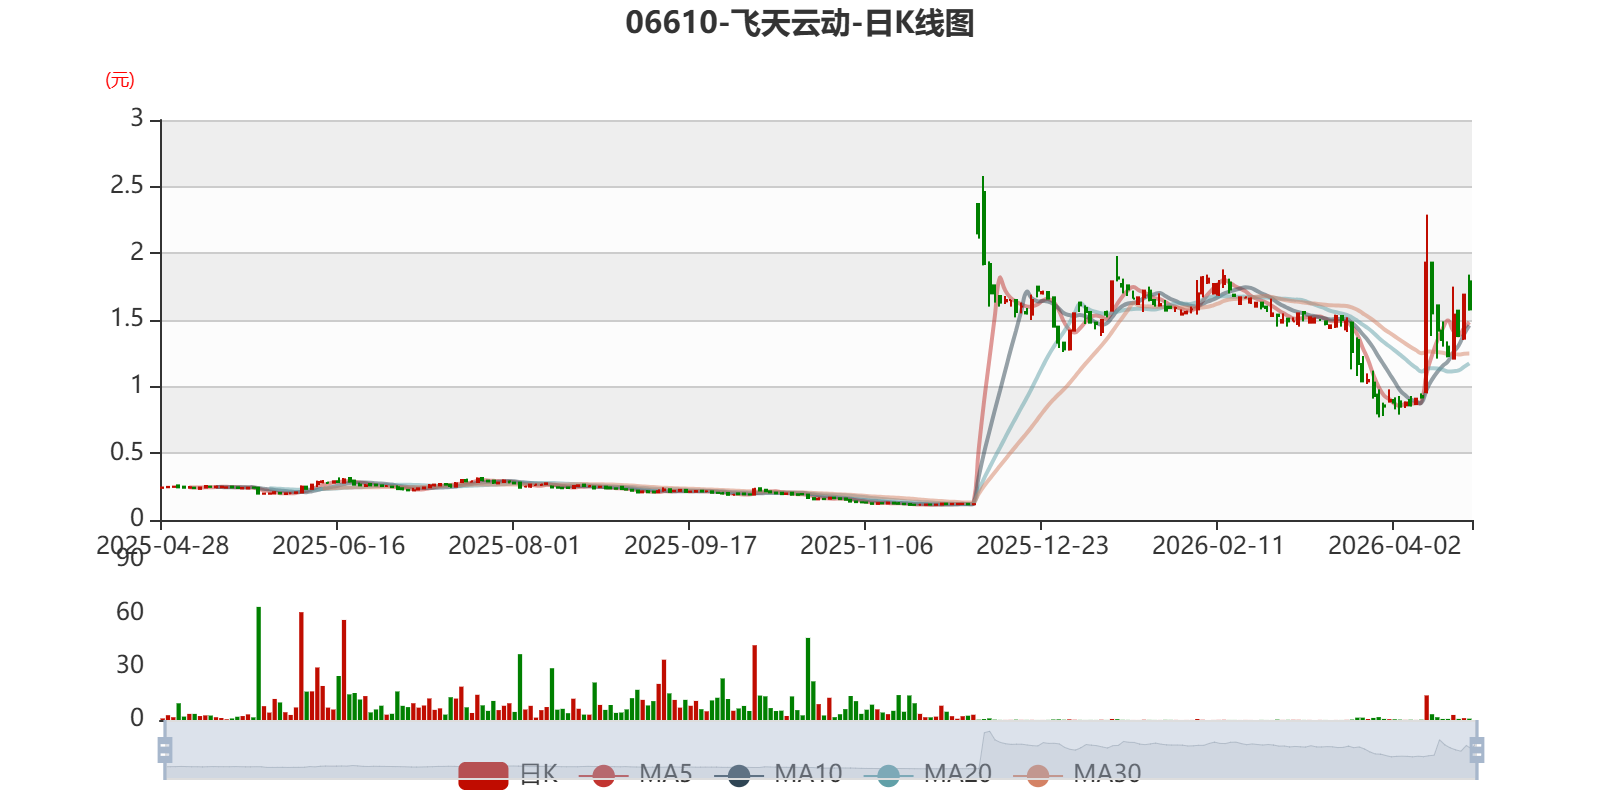Select the 2025-06-16 date axis label
1600x800 pixels.
[x=338, y=546]
